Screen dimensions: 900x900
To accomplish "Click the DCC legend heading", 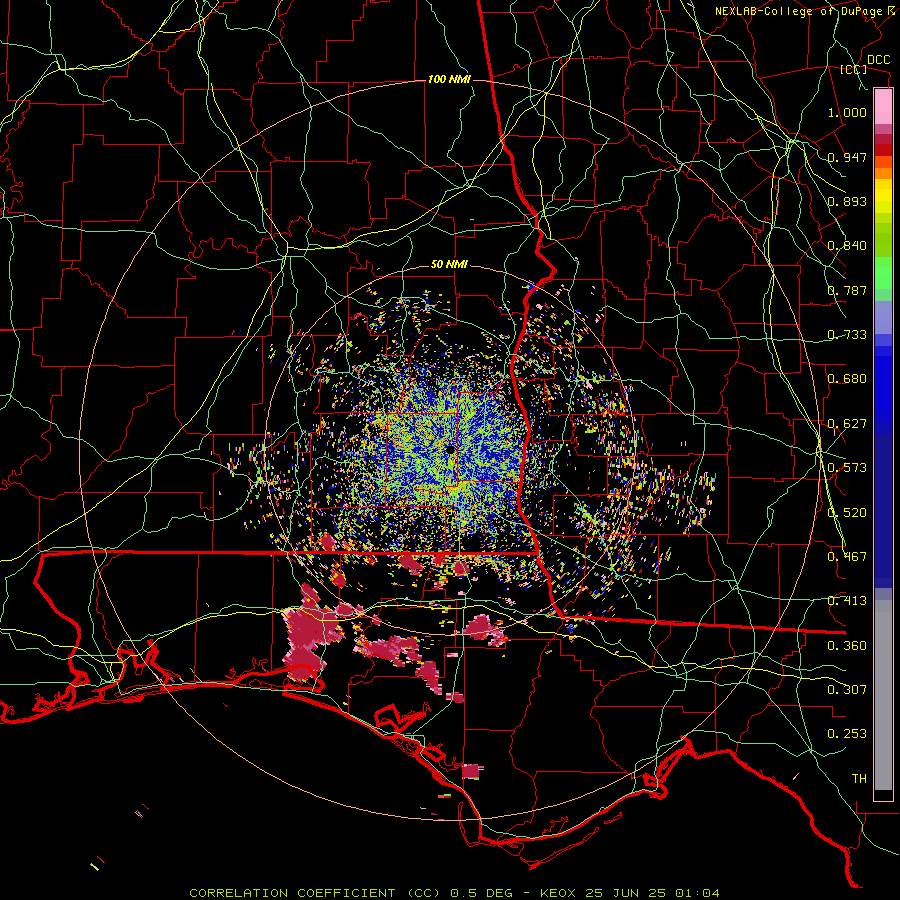I will (x=878, y=60).
